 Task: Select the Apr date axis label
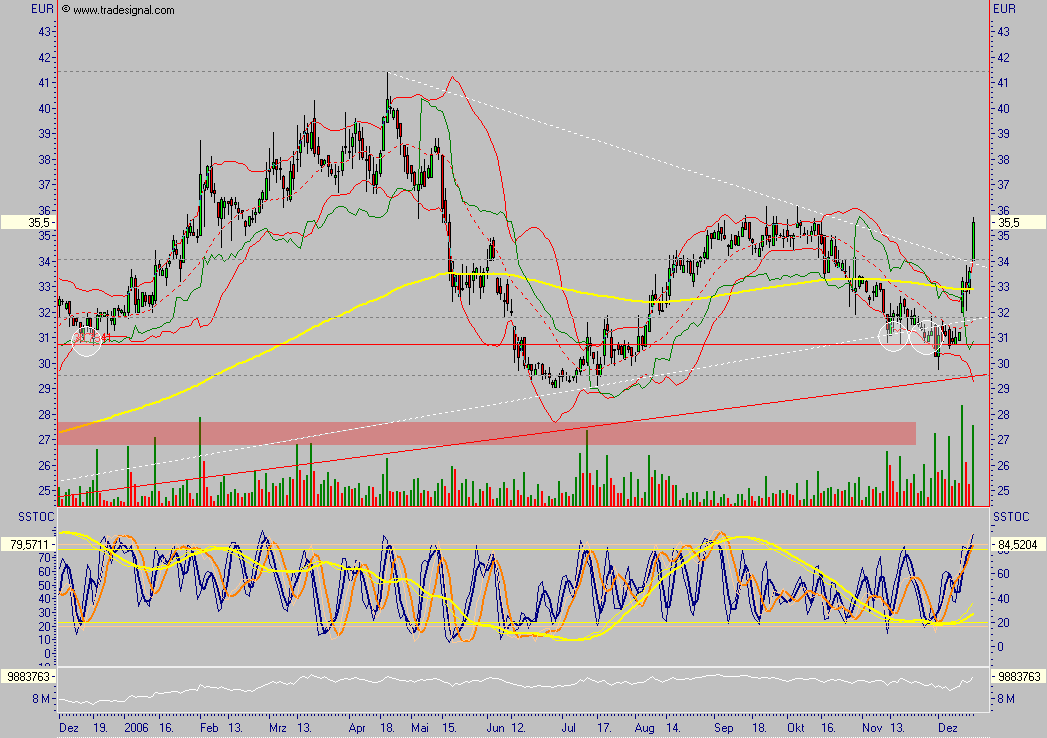tap(356, 731)
